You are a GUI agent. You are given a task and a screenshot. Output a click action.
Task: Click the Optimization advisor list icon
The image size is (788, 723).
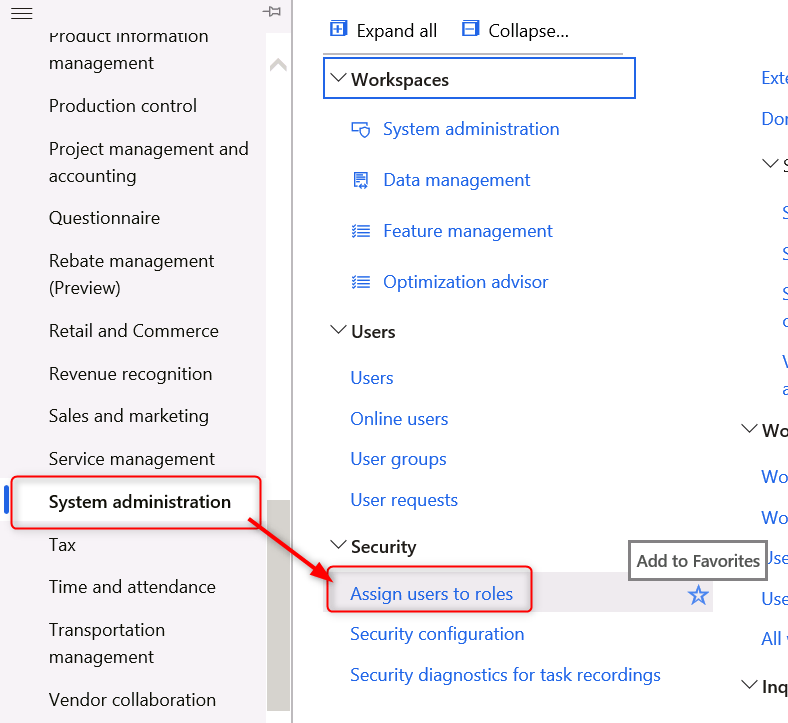click(x=361, y=282)
